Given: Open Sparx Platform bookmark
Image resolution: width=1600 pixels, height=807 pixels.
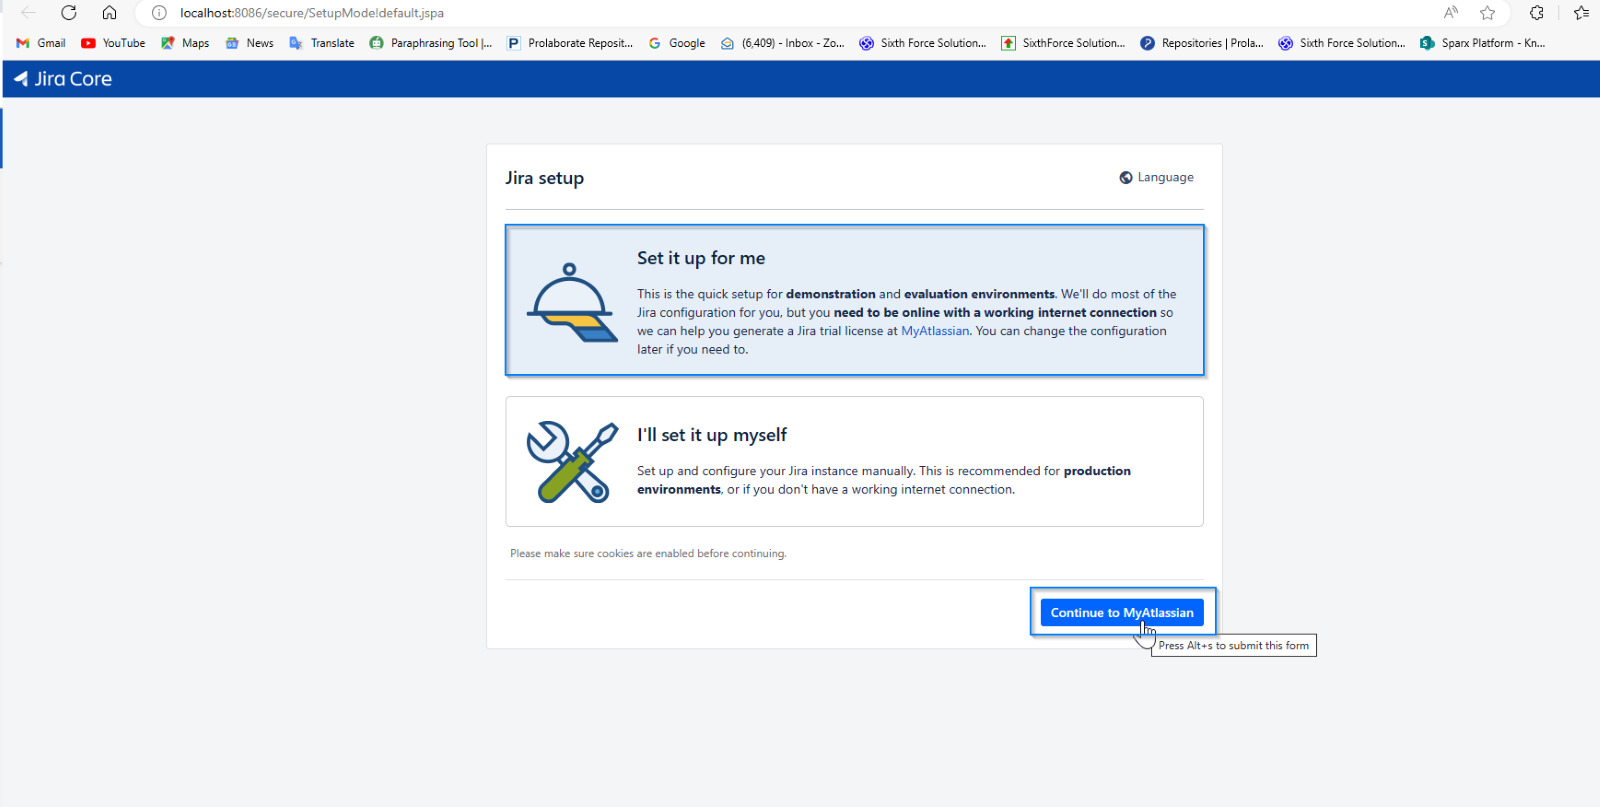Looking at the screenshot, I should point(1483,43).
